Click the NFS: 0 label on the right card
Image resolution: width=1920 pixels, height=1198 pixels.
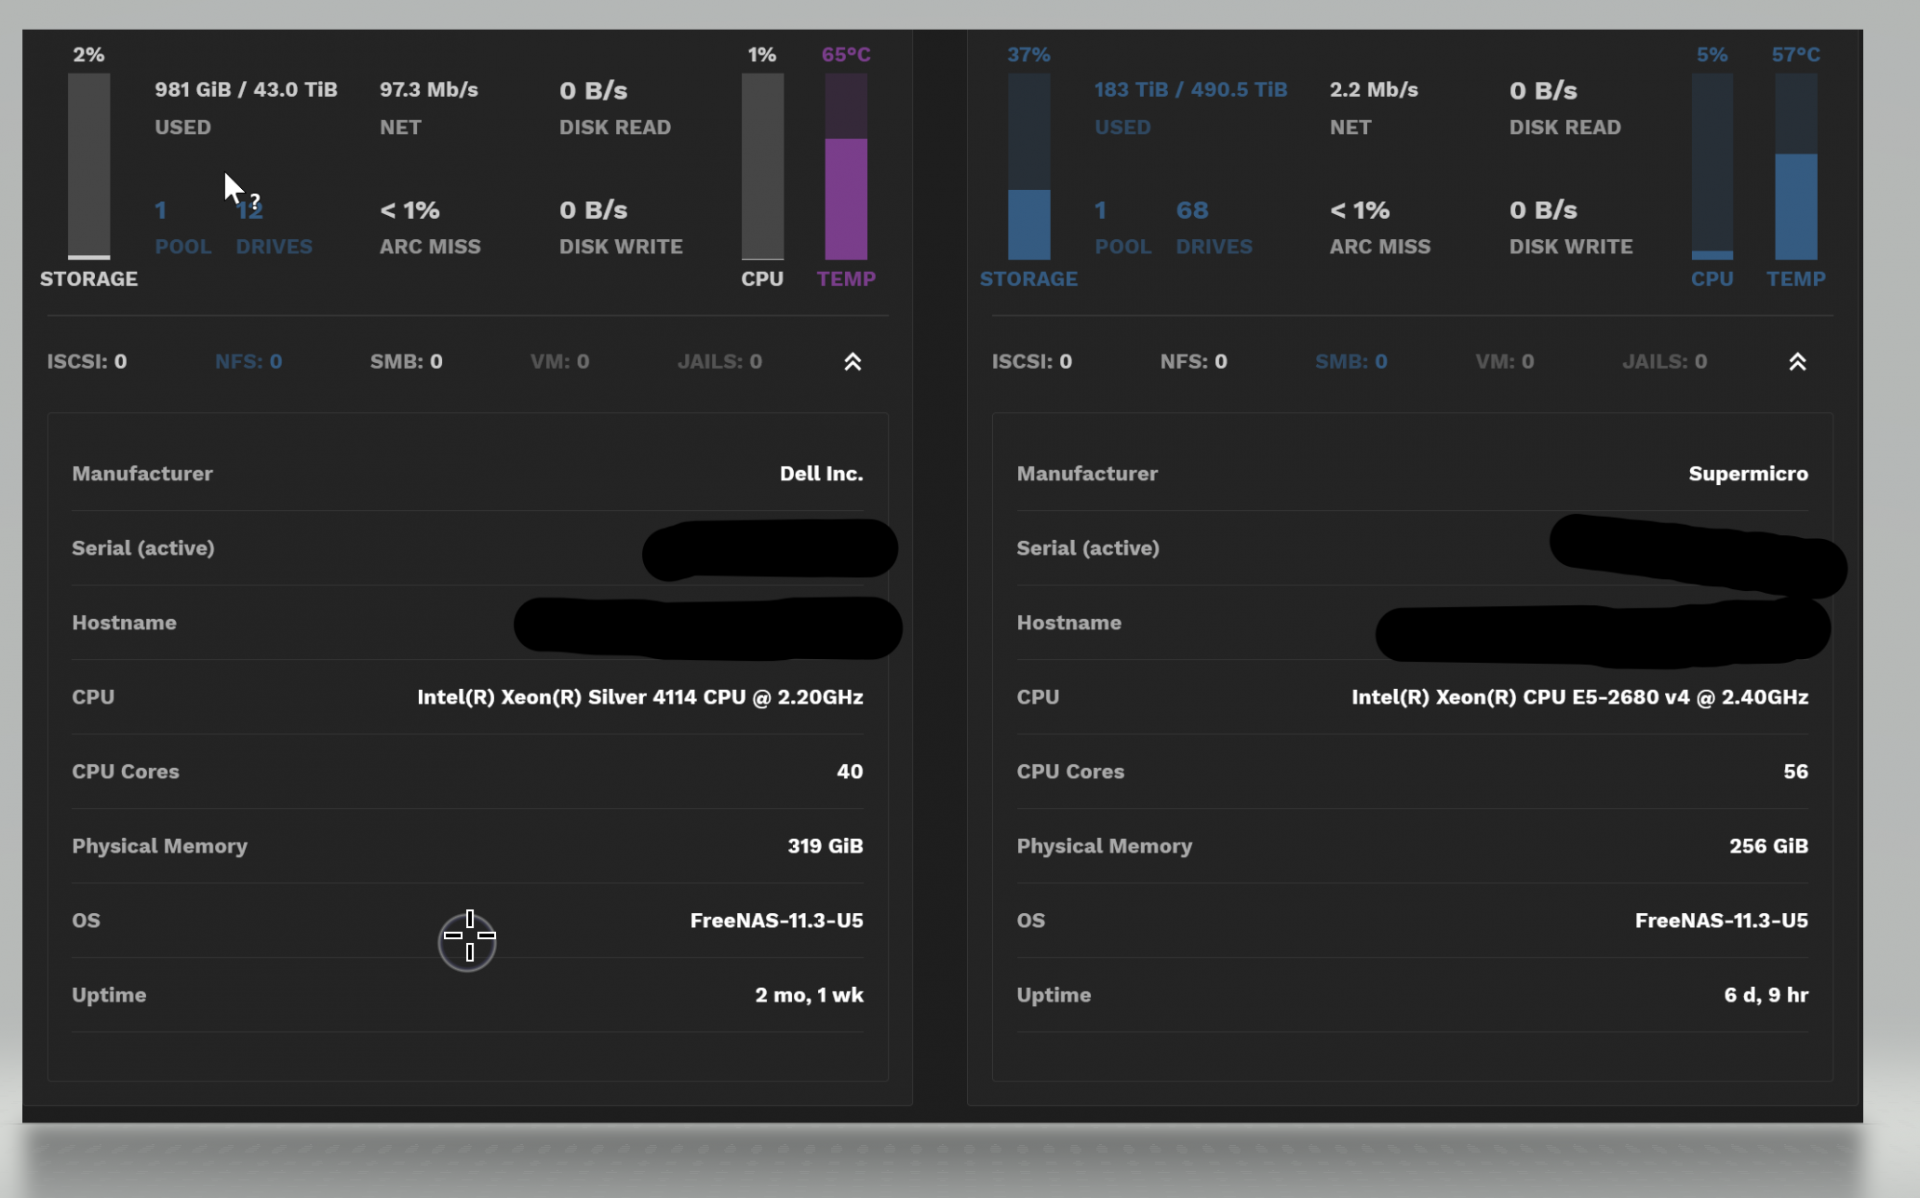pos(1193,362)
